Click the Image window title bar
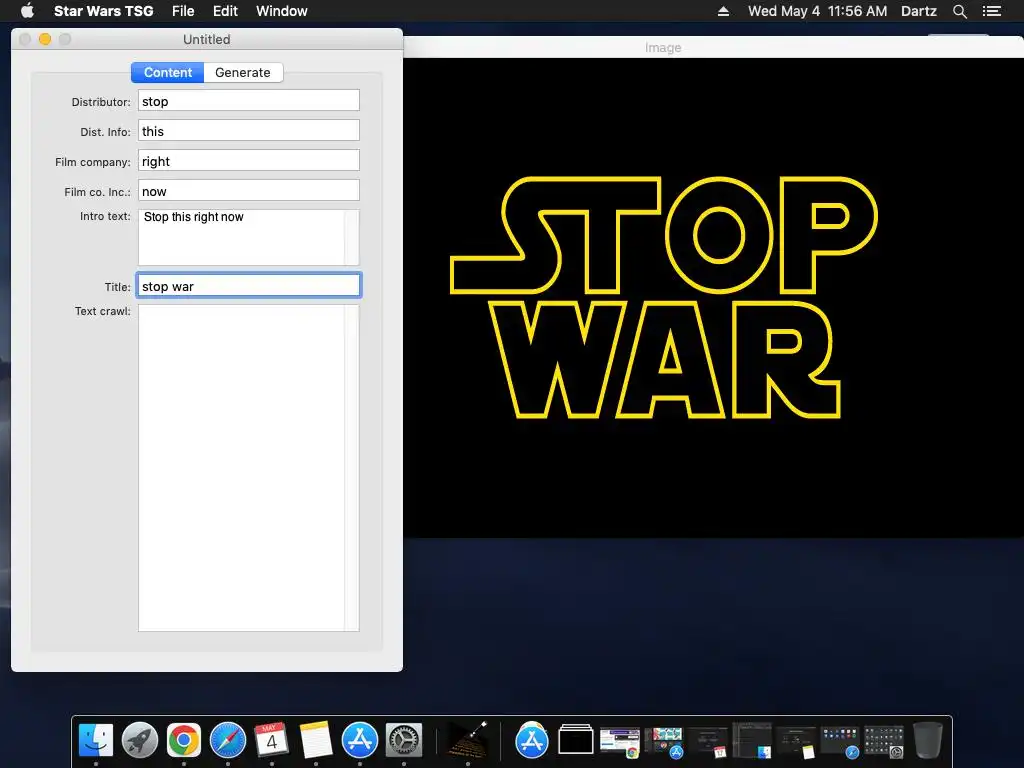 (x=713, y=48)
